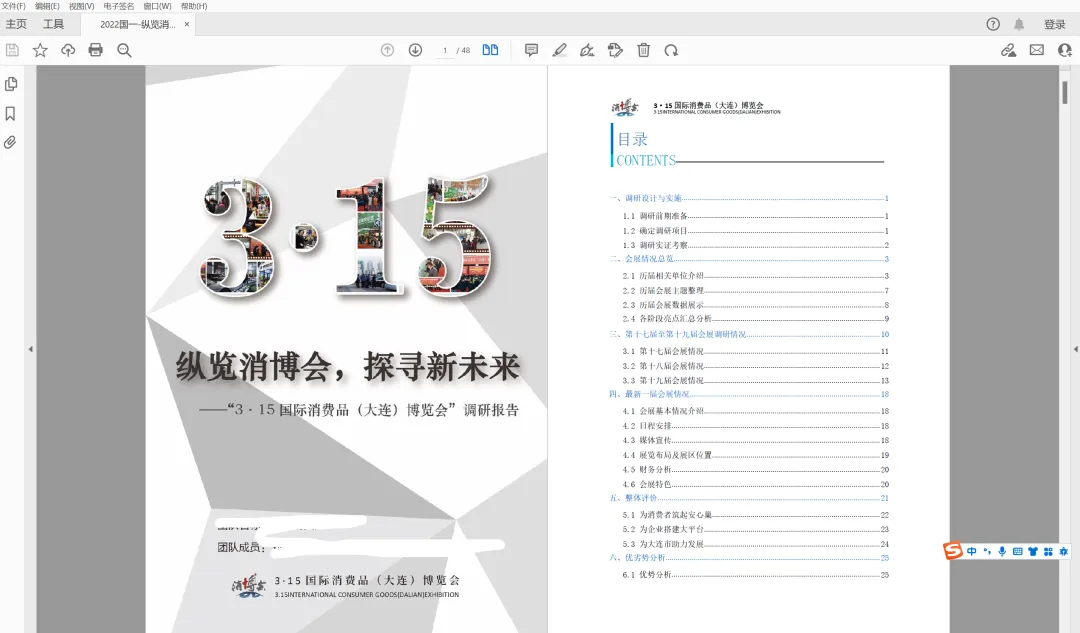The image size is (1080, 633).
Task: Go to next page arrow
Action: (x=415, y=50)
